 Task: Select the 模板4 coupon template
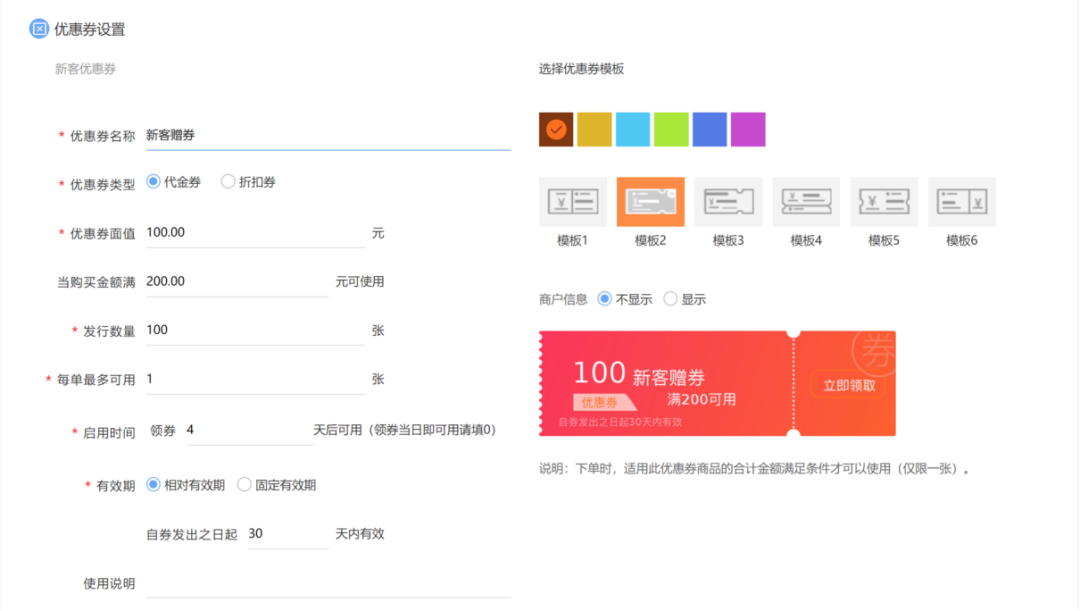click(x=806, y=202)
